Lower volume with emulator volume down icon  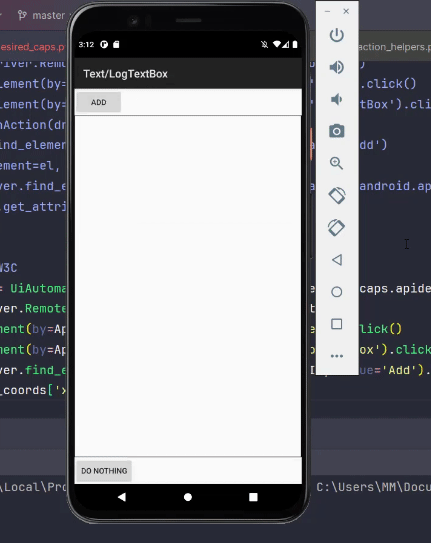pos(336,99)
